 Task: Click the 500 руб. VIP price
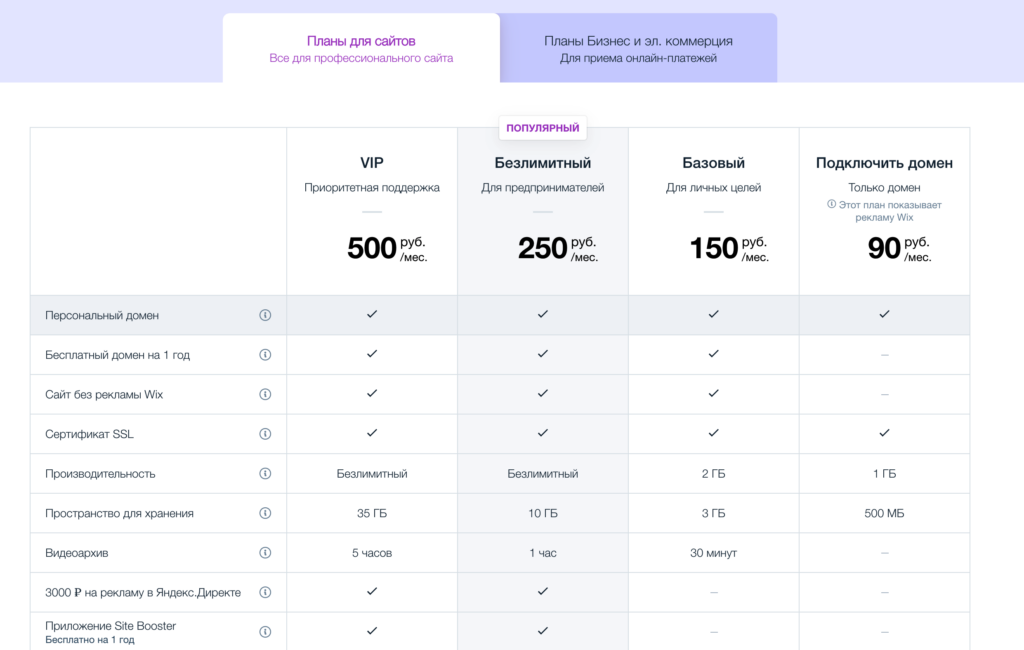pos(385,248)
